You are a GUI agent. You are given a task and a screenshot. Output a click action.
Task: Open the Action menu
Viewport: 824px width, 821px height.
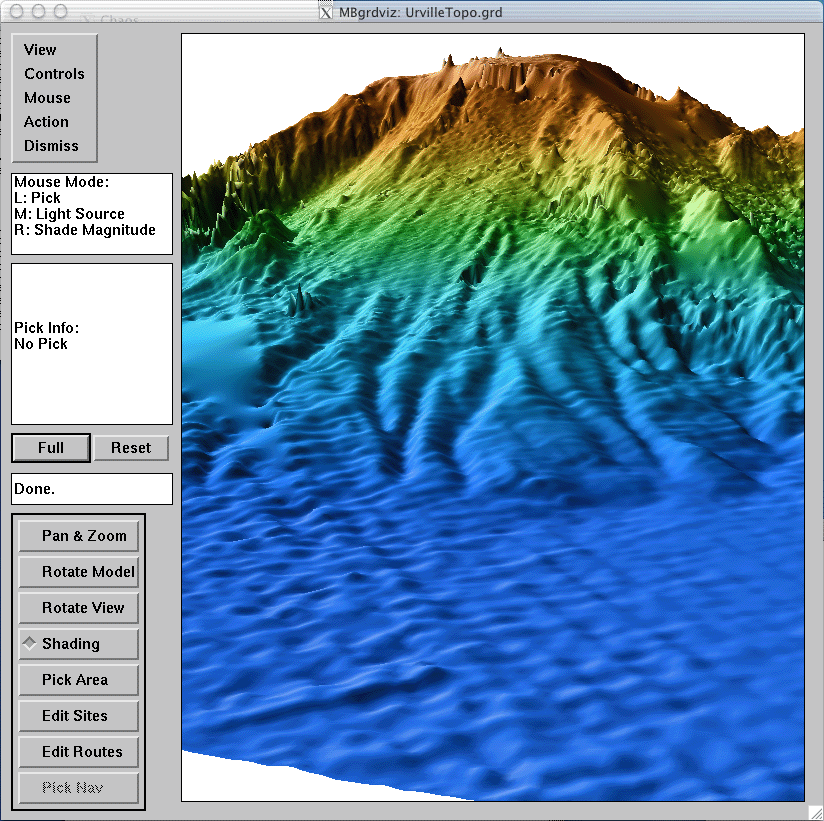click(47, 121)
